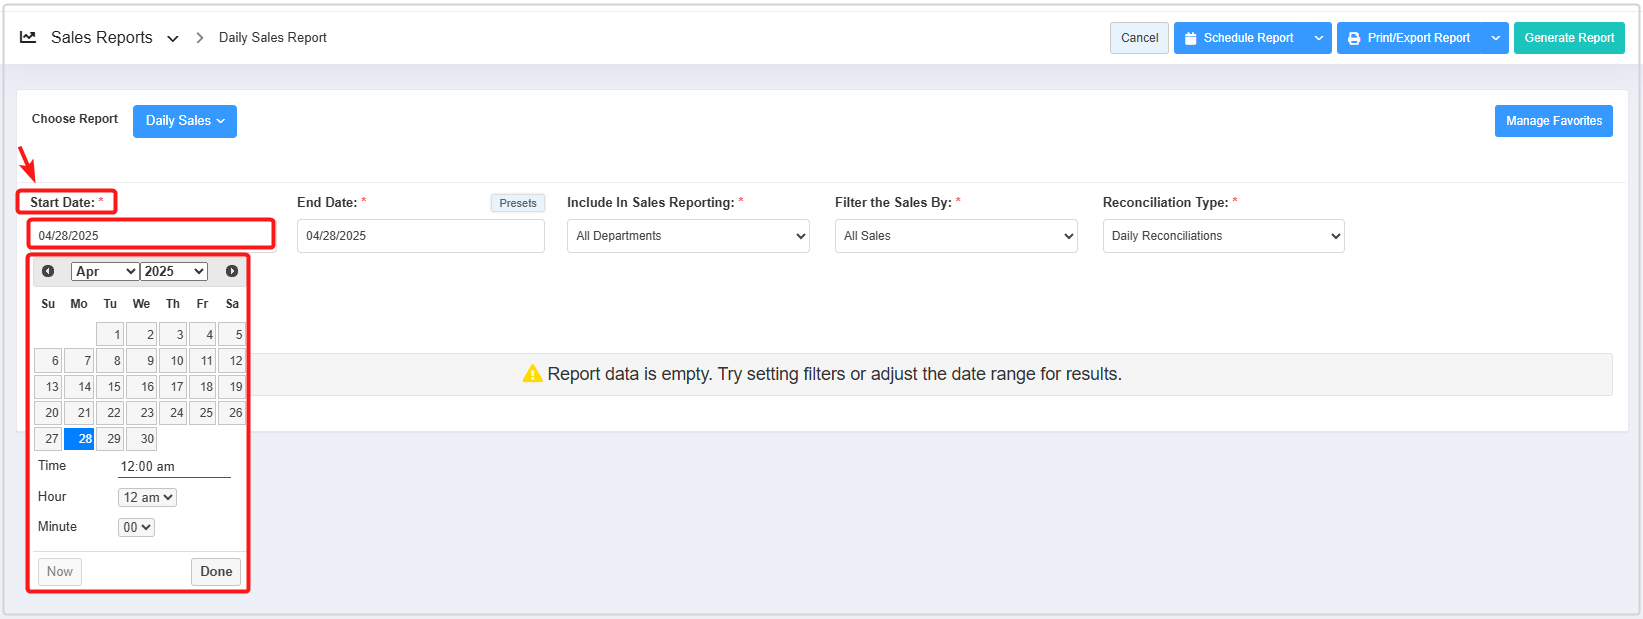Viewport: 1643px width, 619px height.
Task: Click the Sales Reports chart icon
Action: (28, 37)
